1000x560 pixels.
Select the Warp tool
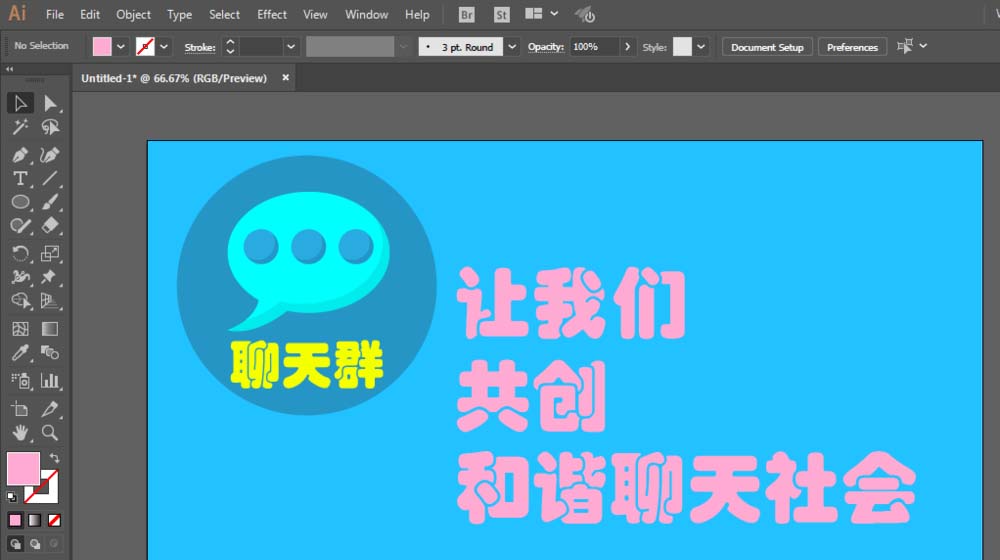(20, 277)
